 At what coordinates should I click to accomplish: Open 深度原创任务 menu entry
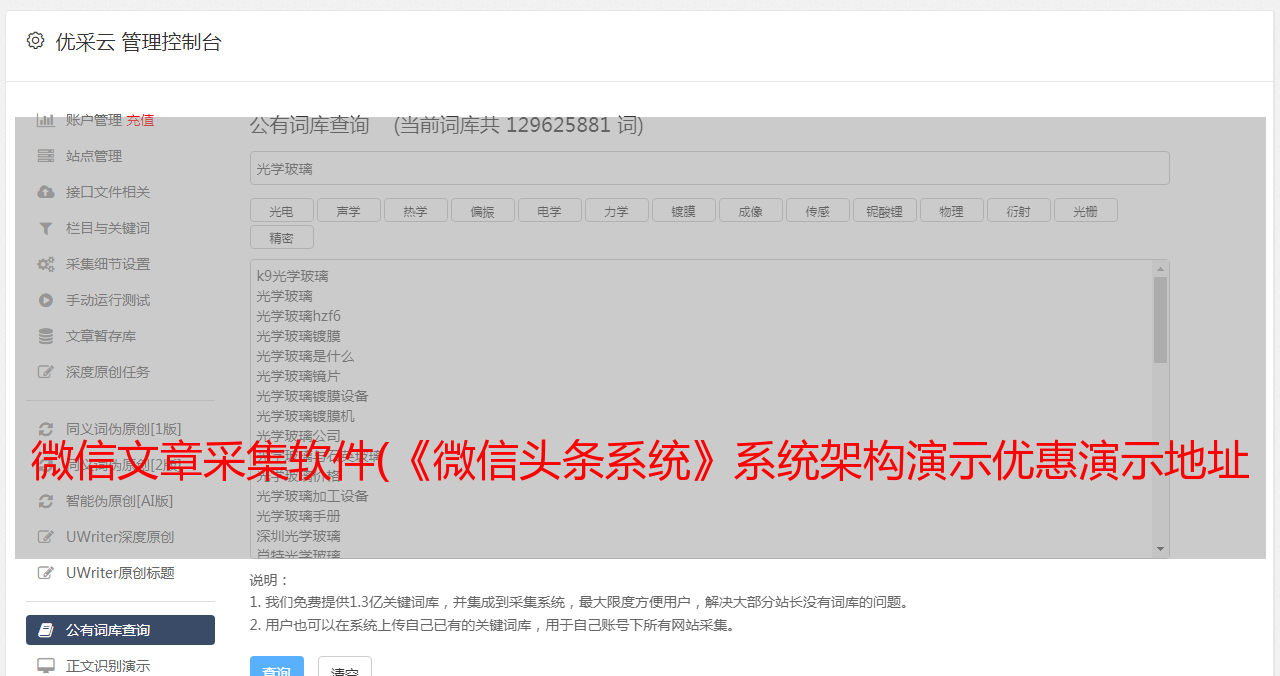pos(108,372)
